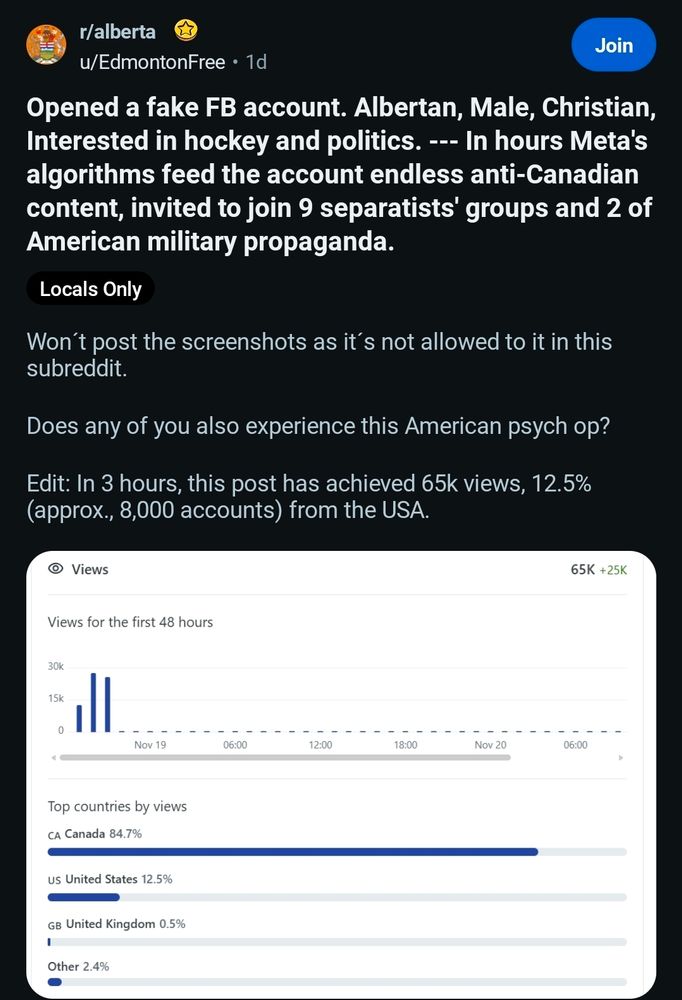Image resolution: width=682 pixels, height=1000 pixels.
Task: Click the chart scroll left arrow
Action: coord(54,758)
